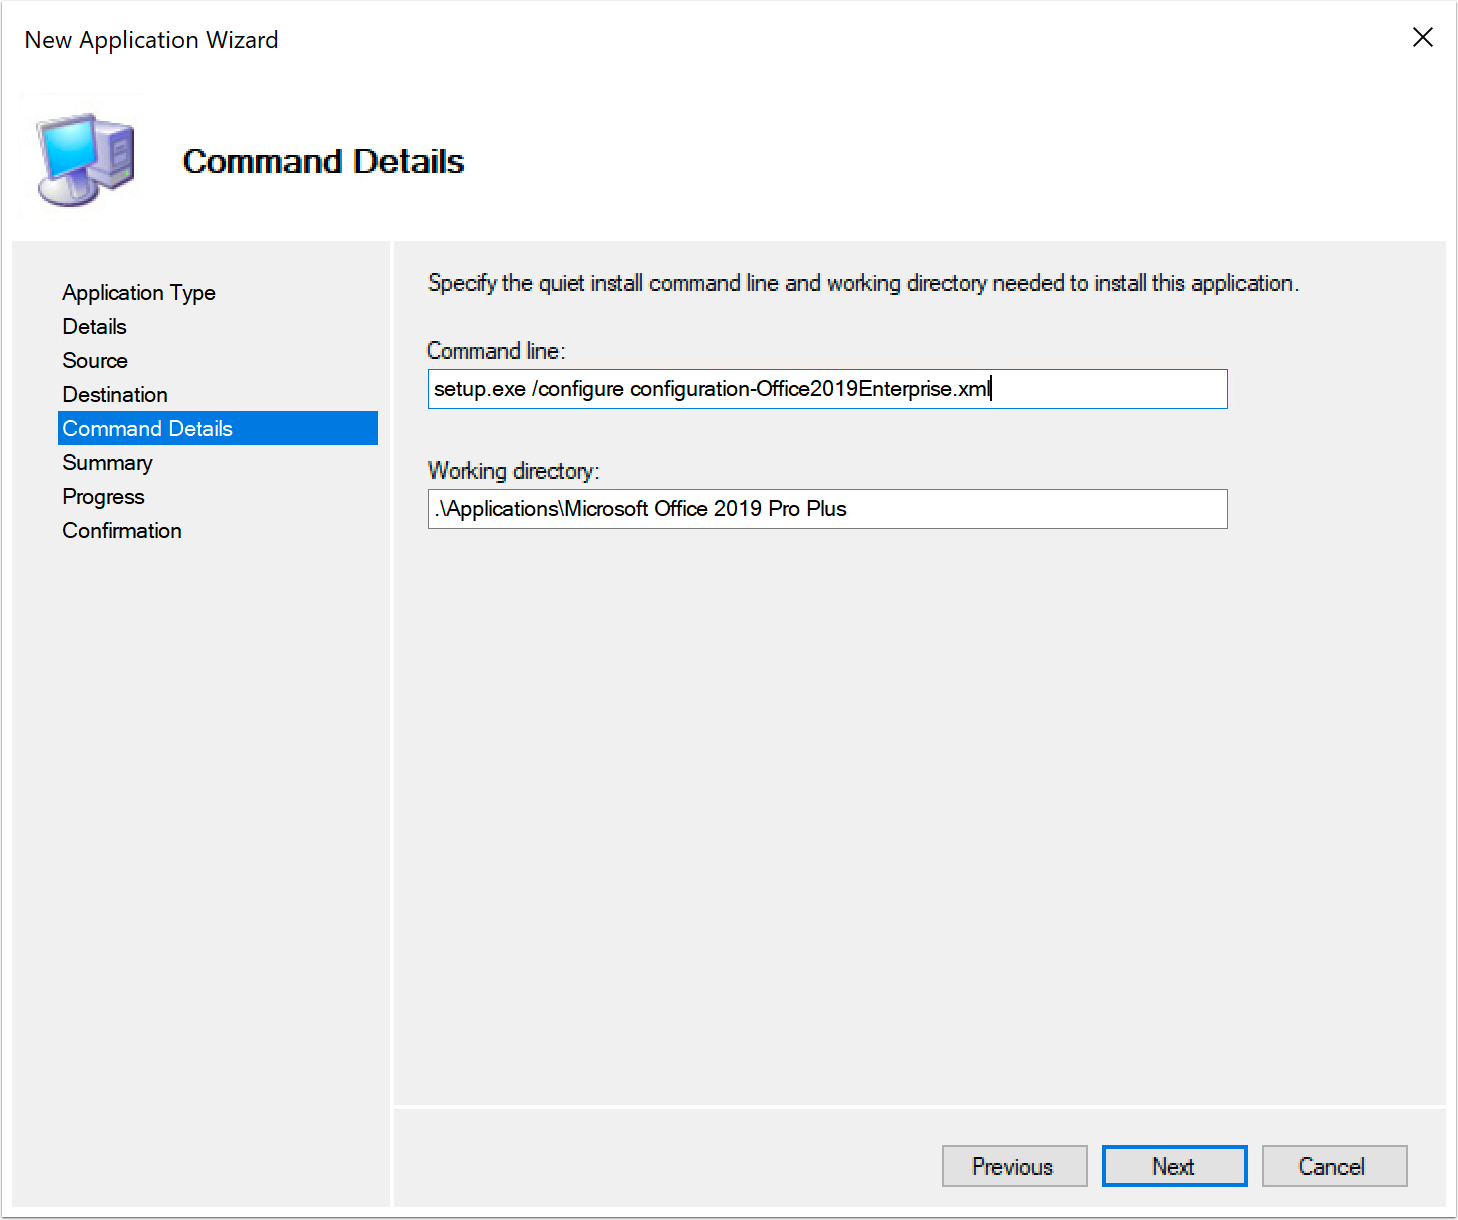1458x1220 pixels.
Task: Cancel the application wizard
Action: pos(1333,1166)
